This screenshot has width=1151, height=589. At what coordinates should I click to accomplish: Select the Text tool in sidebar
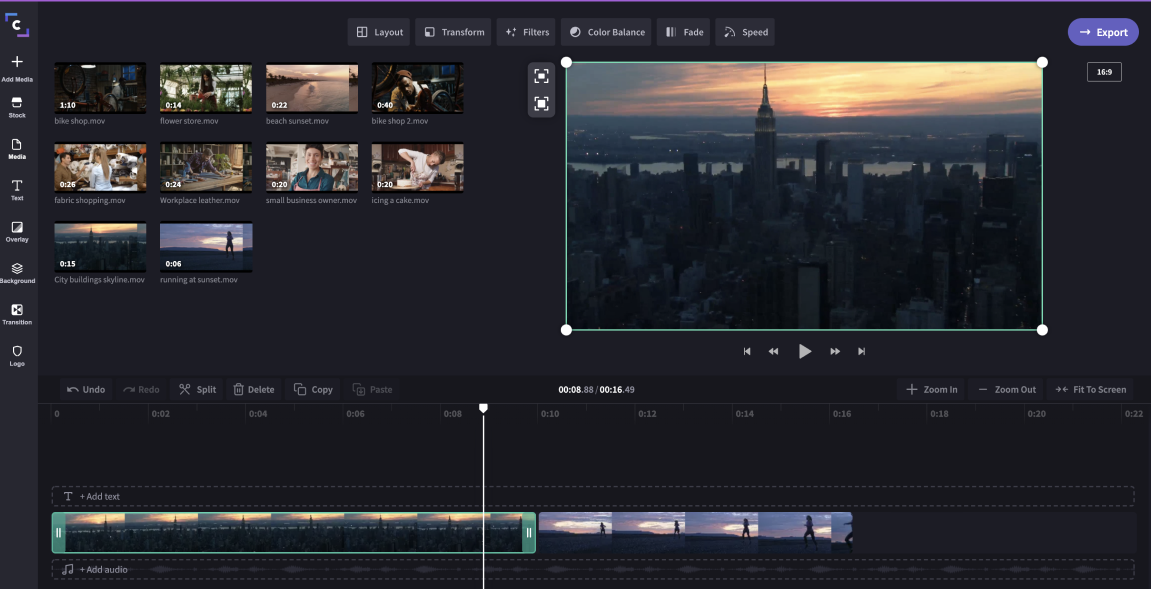17,190
